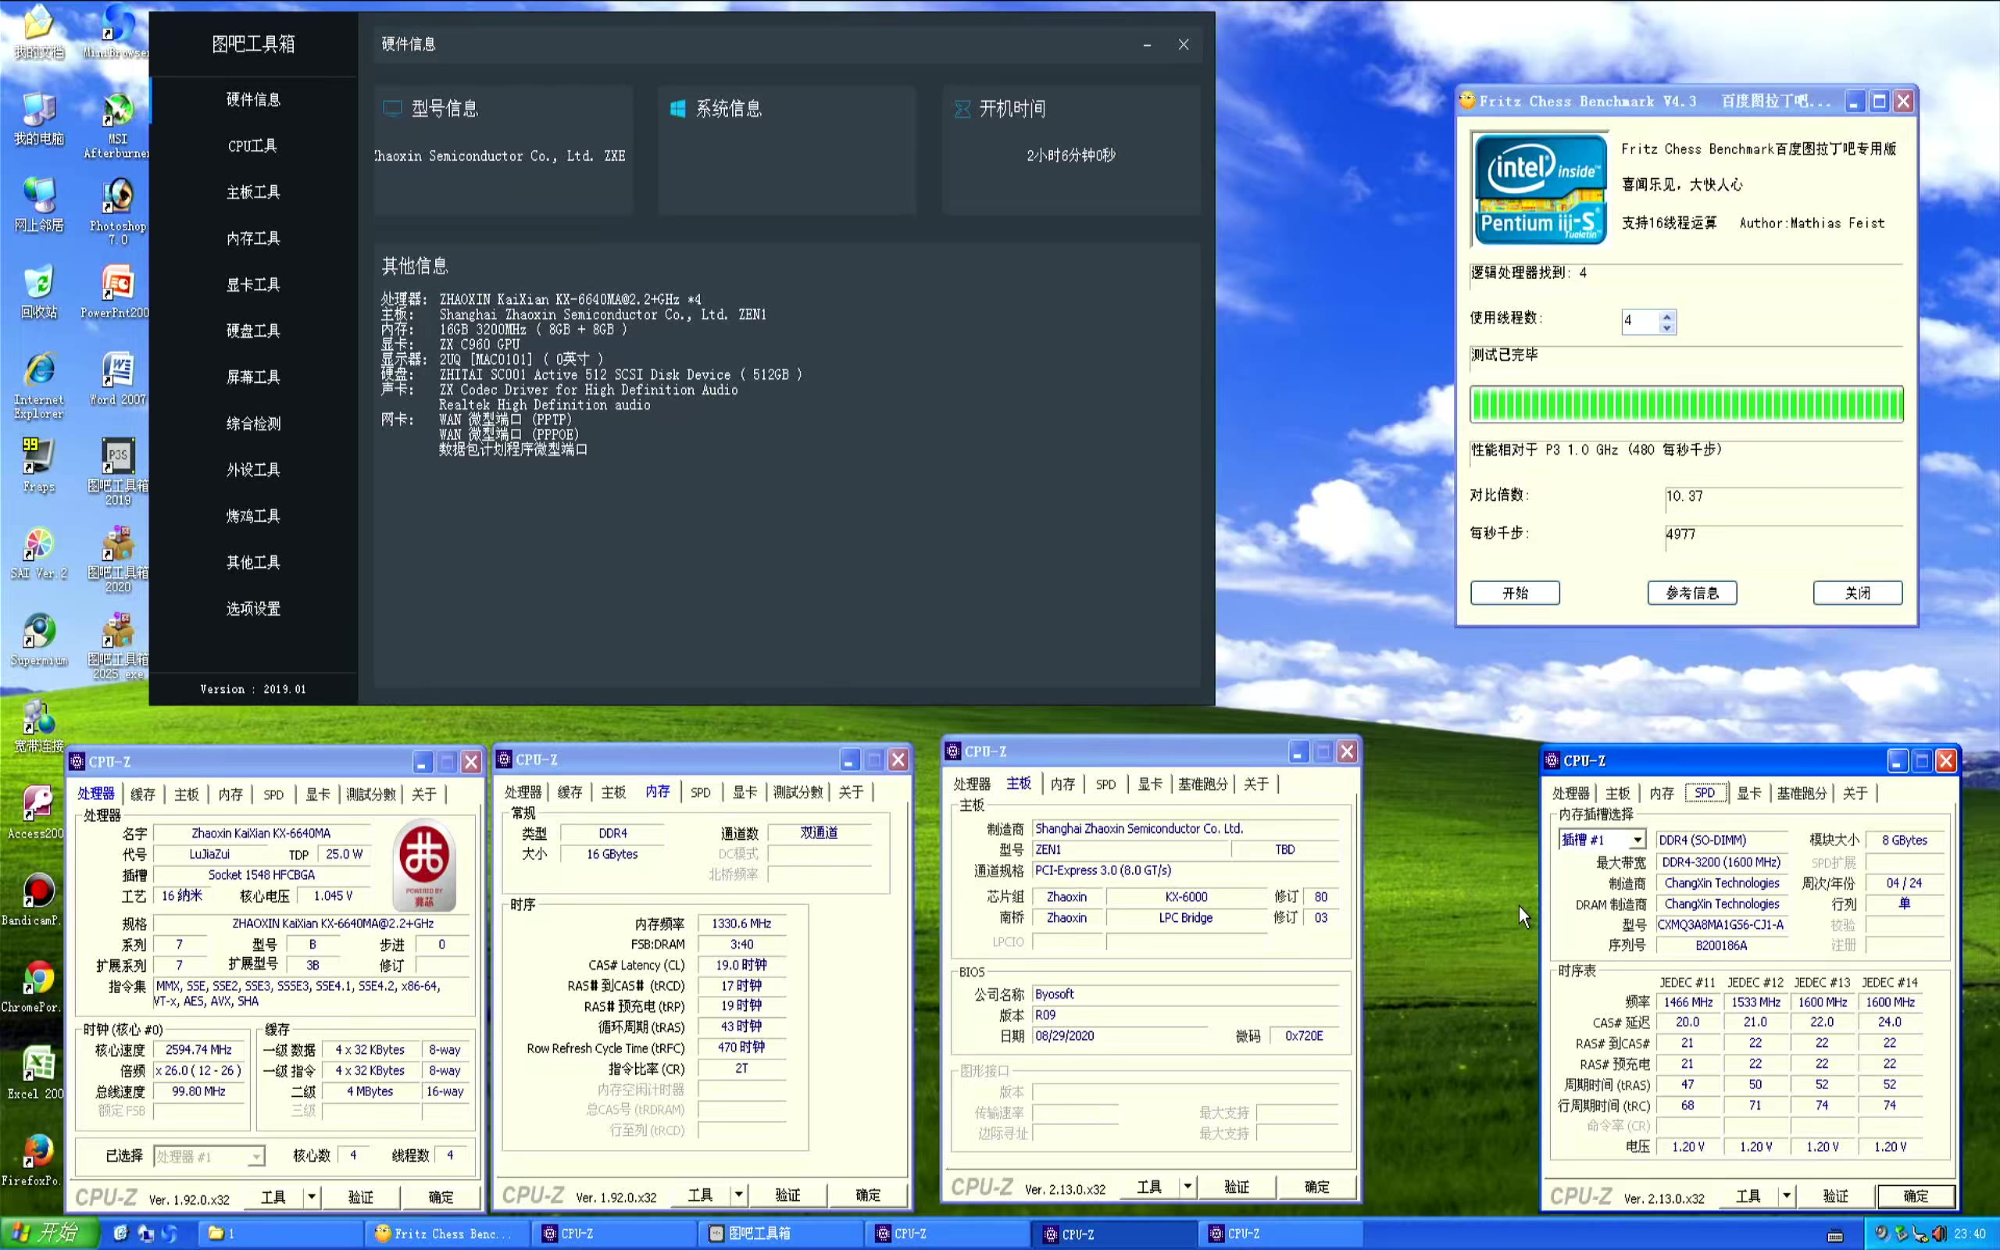Launch the Photoshop 7.0 desktop icon
This screenshot has height=1250, width=2000.
click(117, 211)
